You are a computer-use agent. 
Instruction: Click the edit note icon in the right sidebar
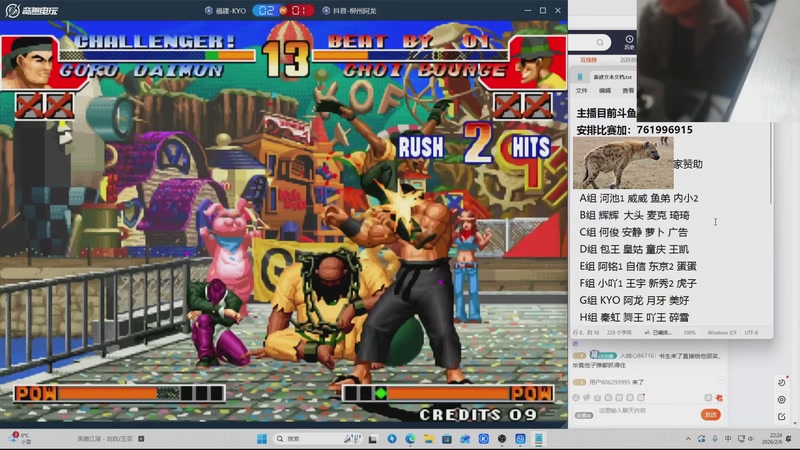point(782,417)
